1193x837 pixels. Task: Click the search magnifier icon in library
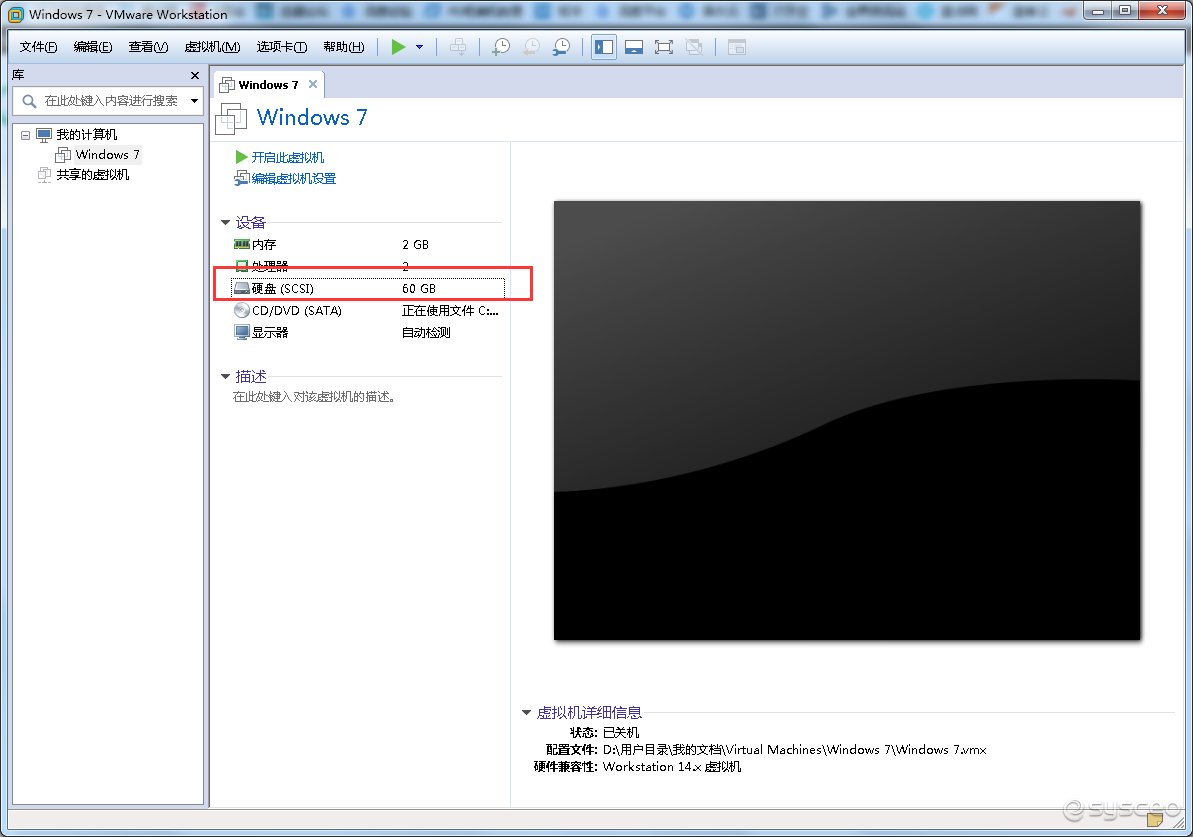(x=29, y=100)
